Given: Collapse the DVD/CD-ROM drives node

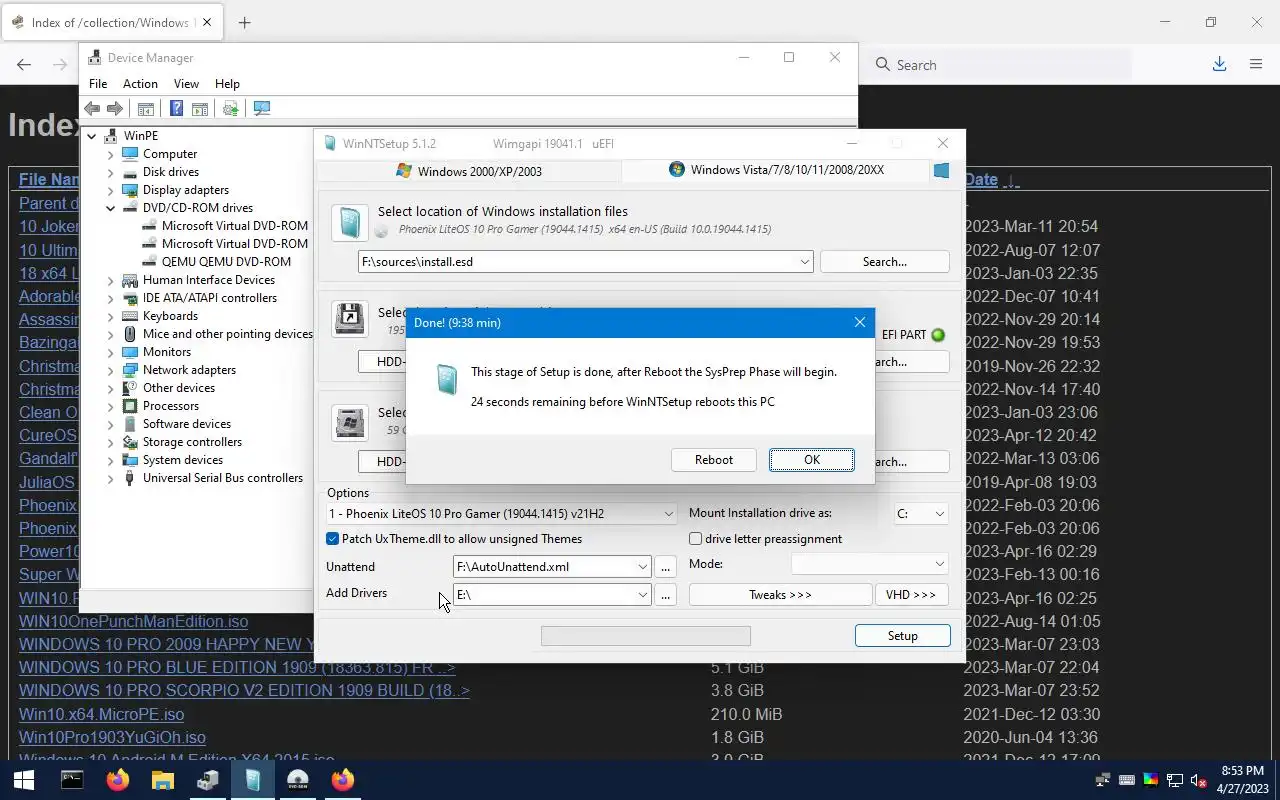Looking at the screenshot, I should pyautogui.click(x=111, y=208).
